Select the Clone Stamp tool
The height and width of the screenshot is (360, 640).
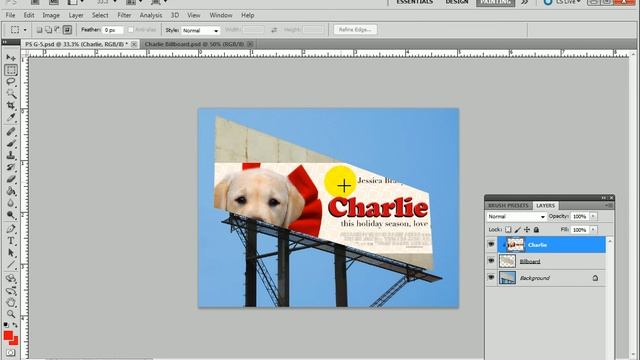point(11,155)
